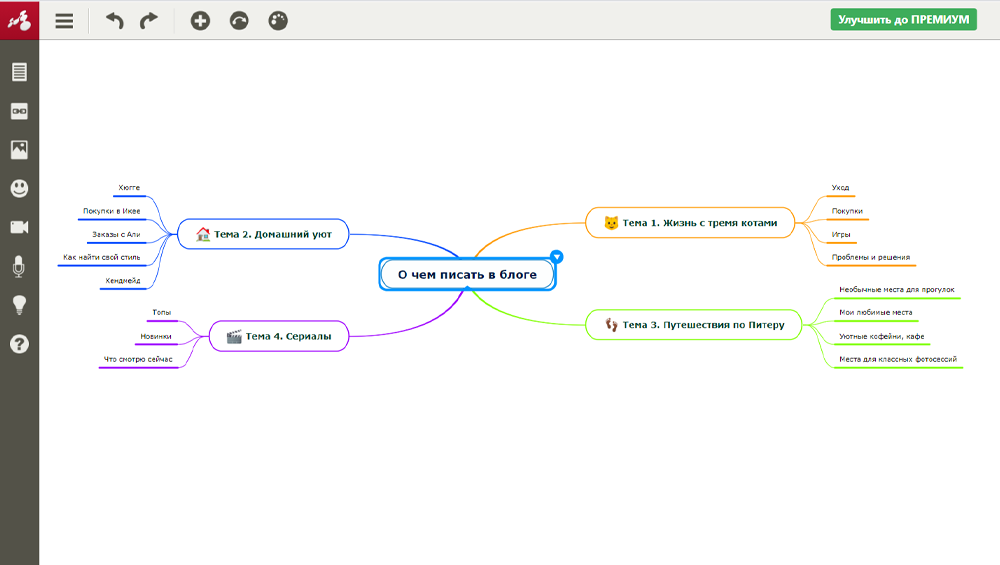Click the lightbulb icon in sidebar

[x=19, y=305]
